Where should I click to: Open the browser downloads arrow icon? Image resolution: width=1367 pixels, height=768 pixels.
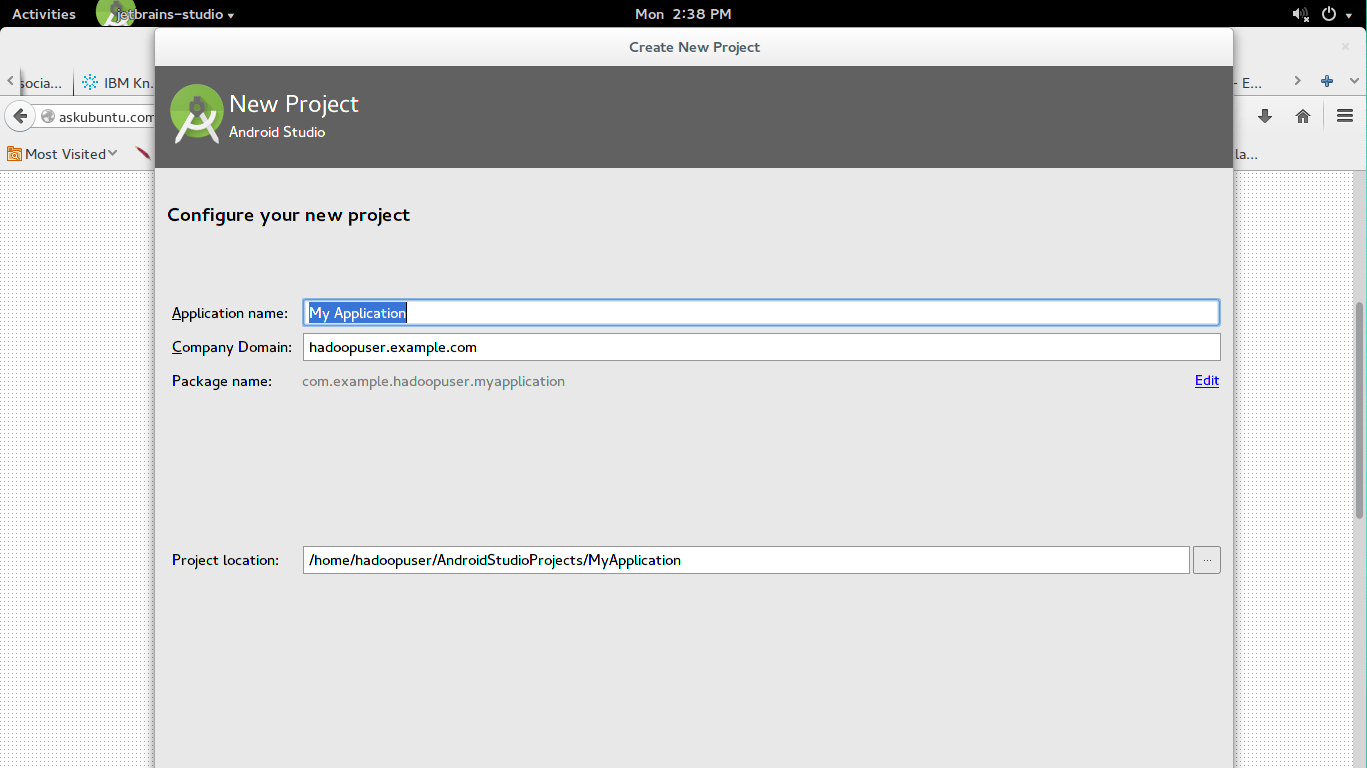click(x=1265, y=116)
